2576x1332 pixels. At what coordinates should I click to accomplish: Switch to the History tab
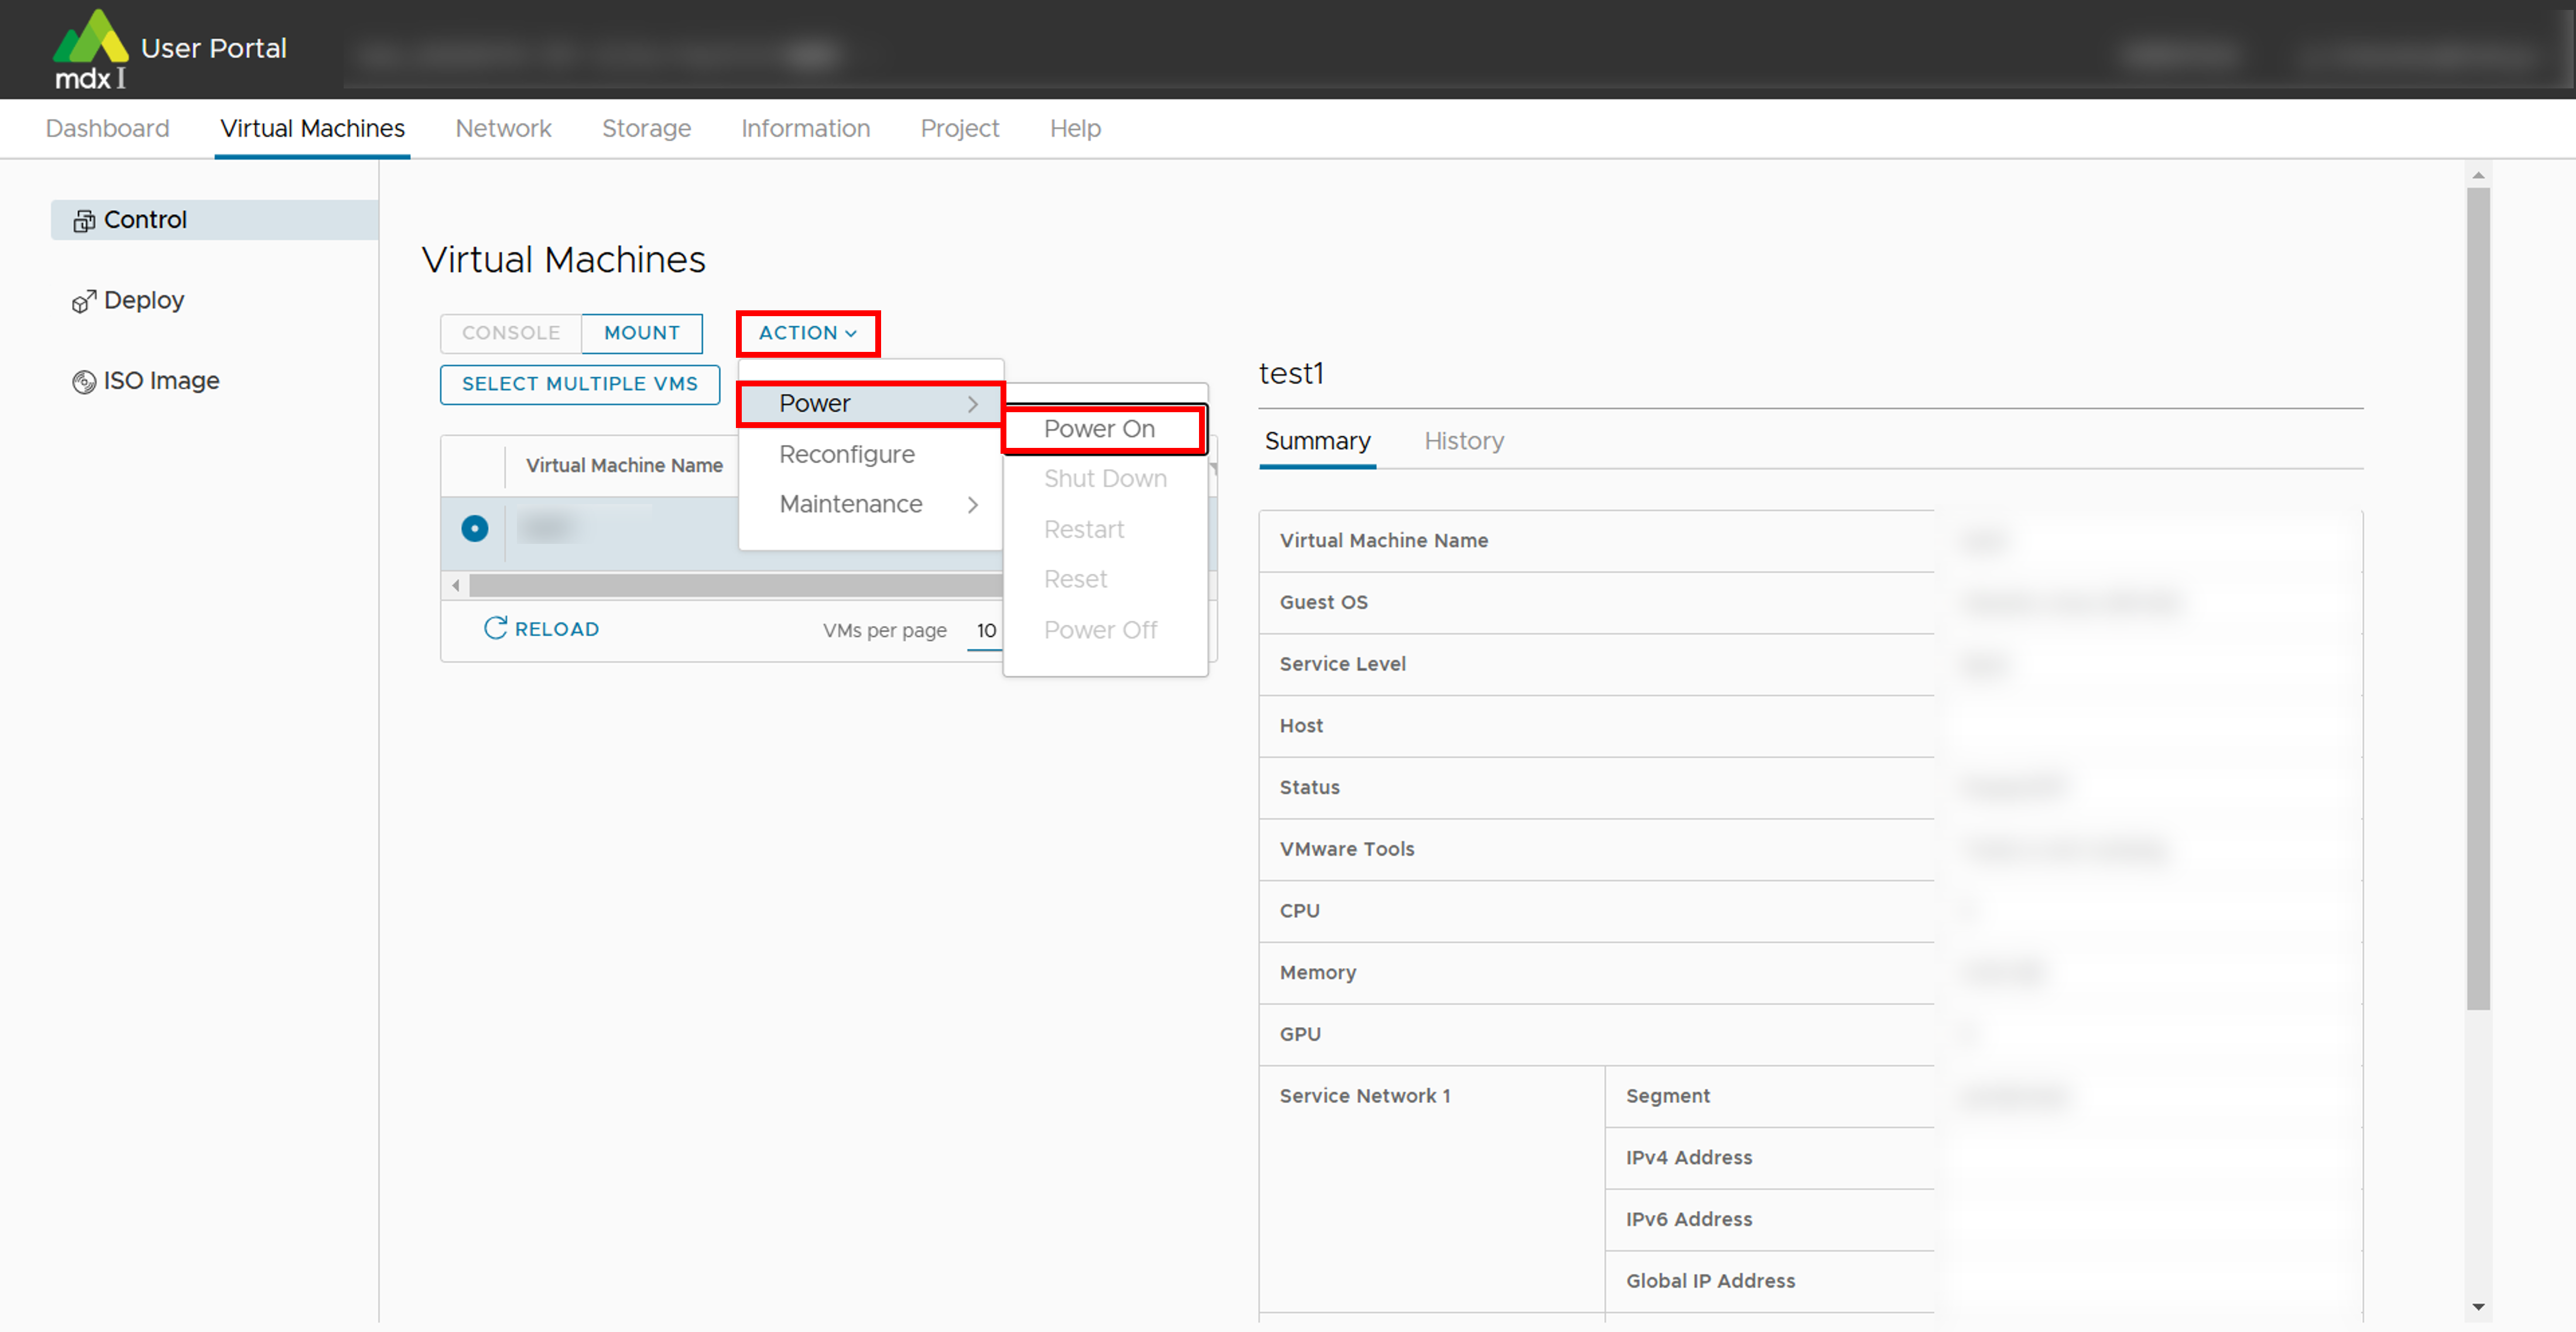pyautogui.click(x=1464, y=441)
